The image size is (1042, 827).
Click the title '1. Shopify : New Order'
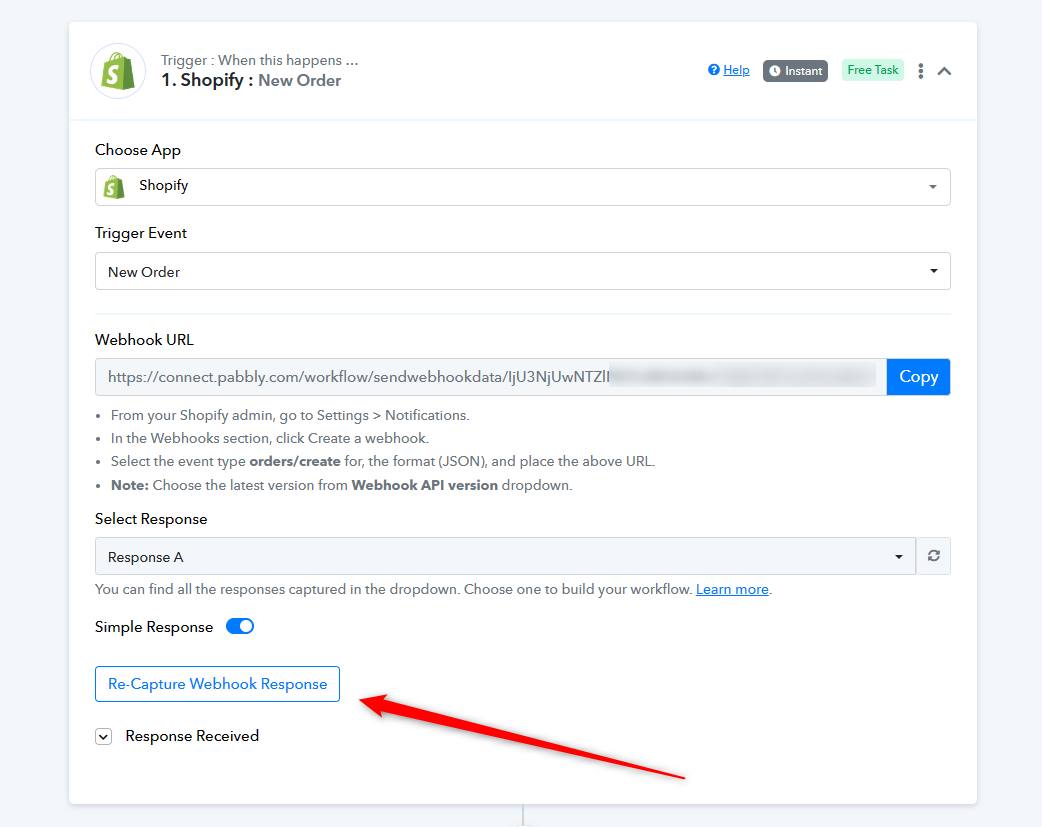(x=251, y=80)
